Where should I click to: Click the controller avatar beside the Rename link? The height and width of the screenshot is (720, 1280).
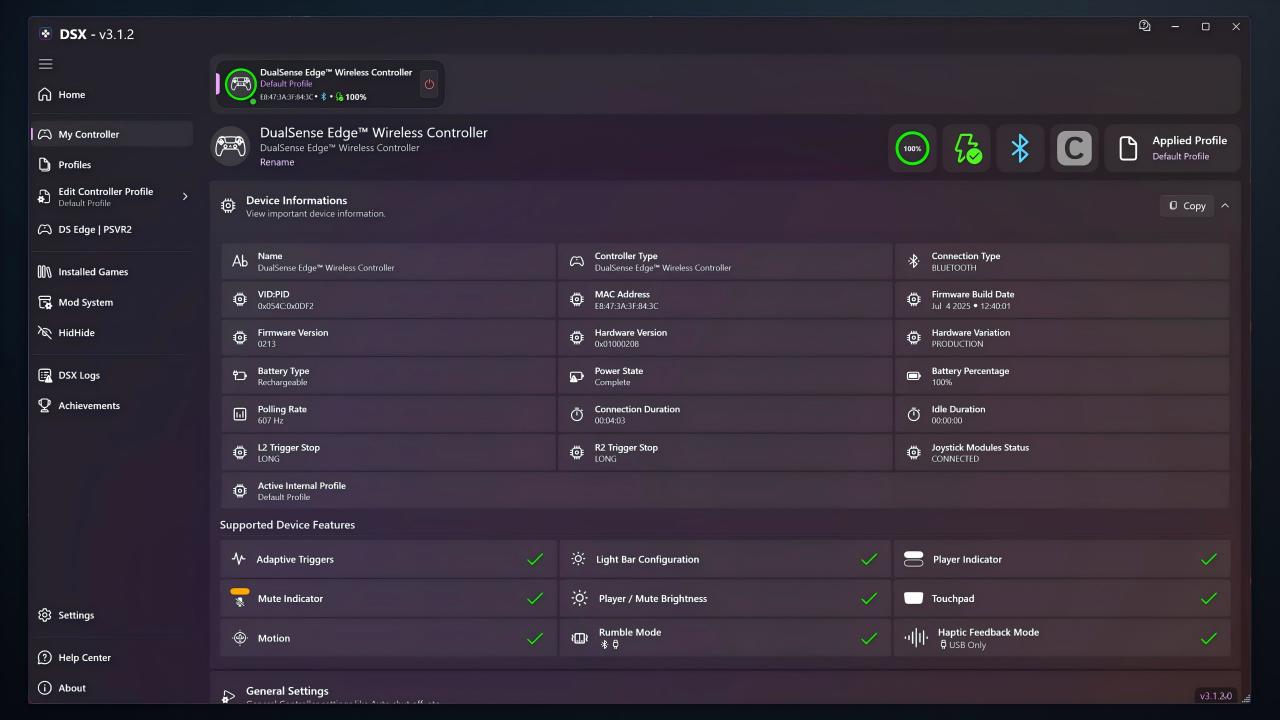tap(230, 146)
